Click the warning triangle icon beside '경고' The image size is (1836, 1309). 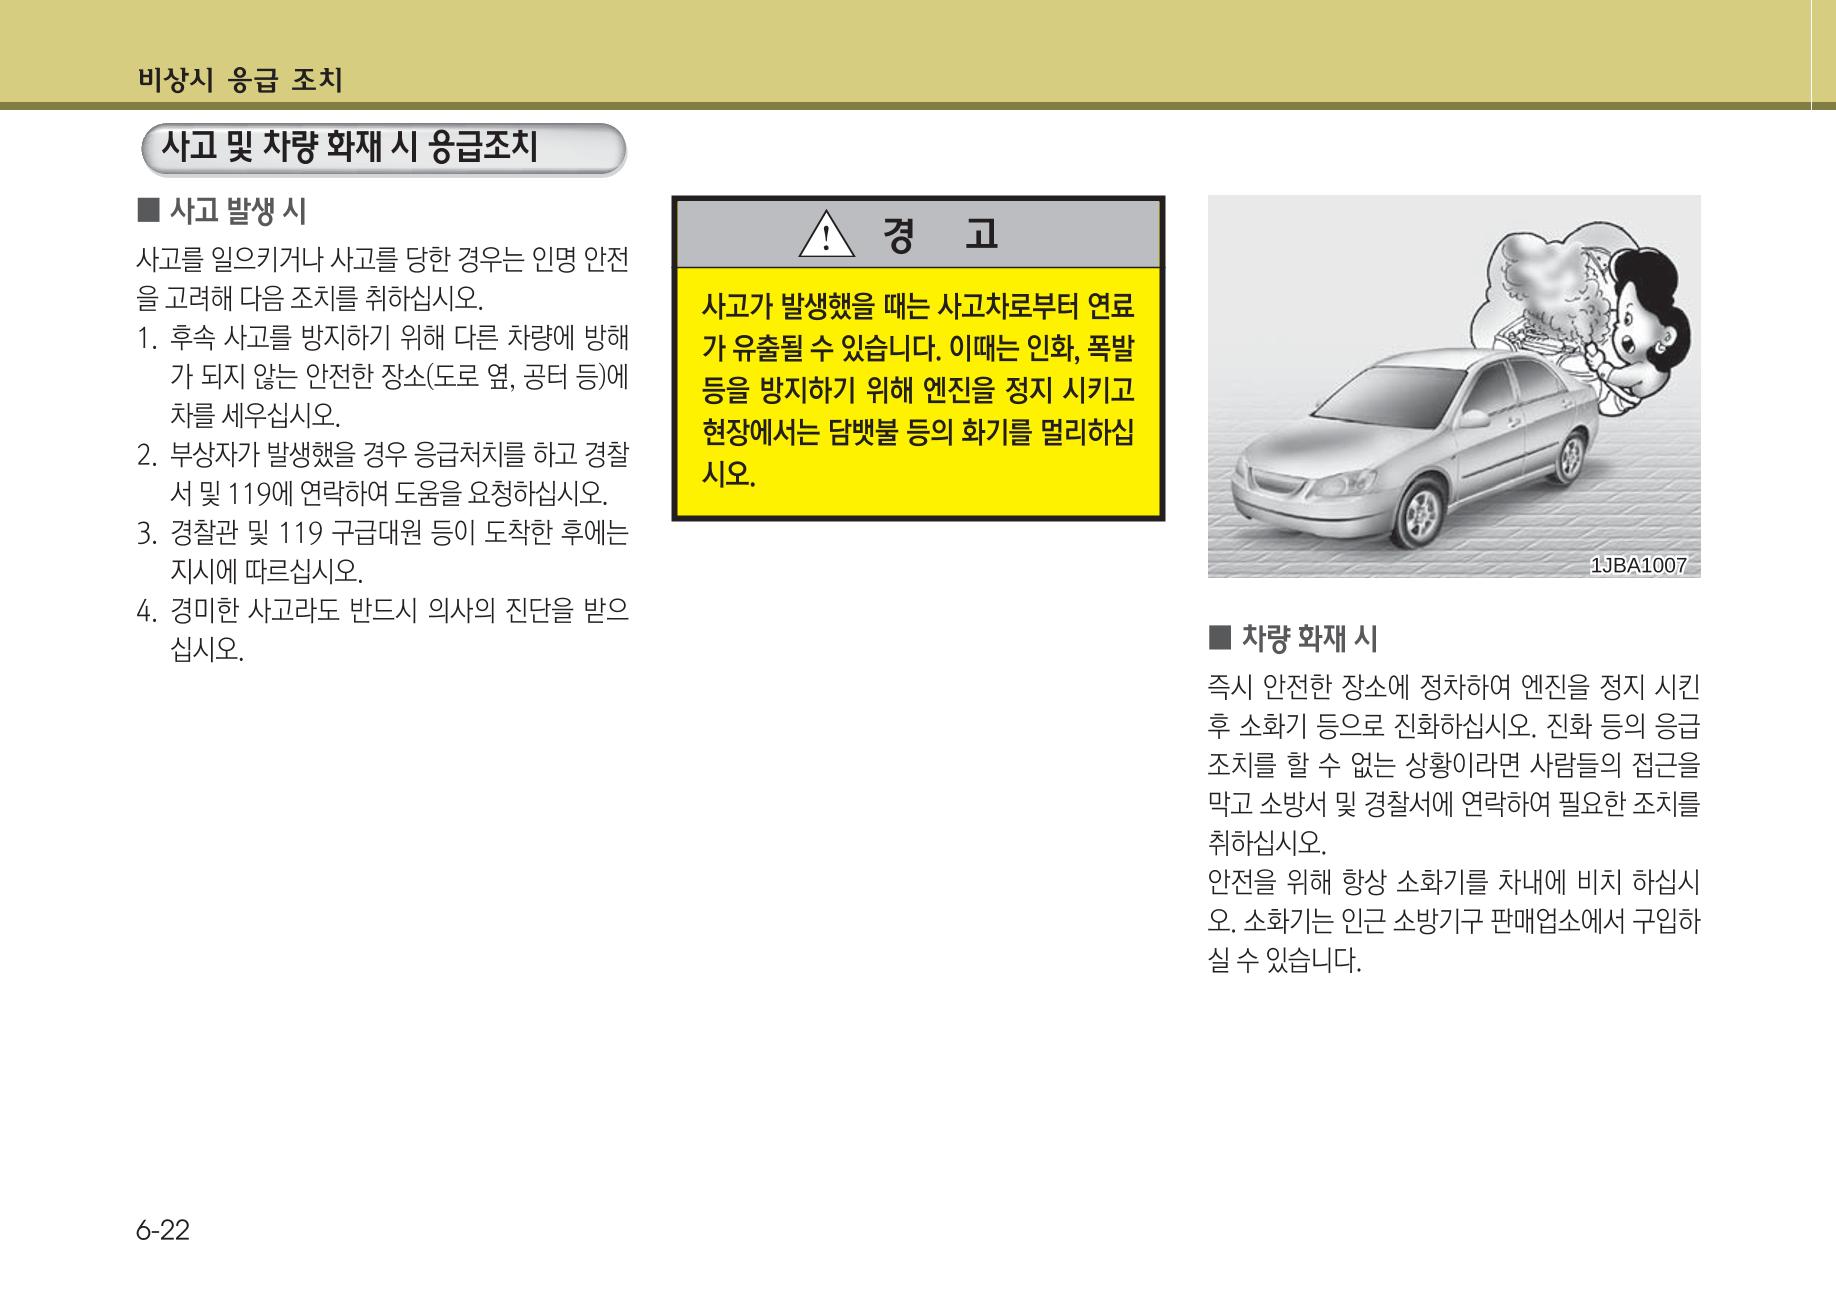(x=826, y=235)
